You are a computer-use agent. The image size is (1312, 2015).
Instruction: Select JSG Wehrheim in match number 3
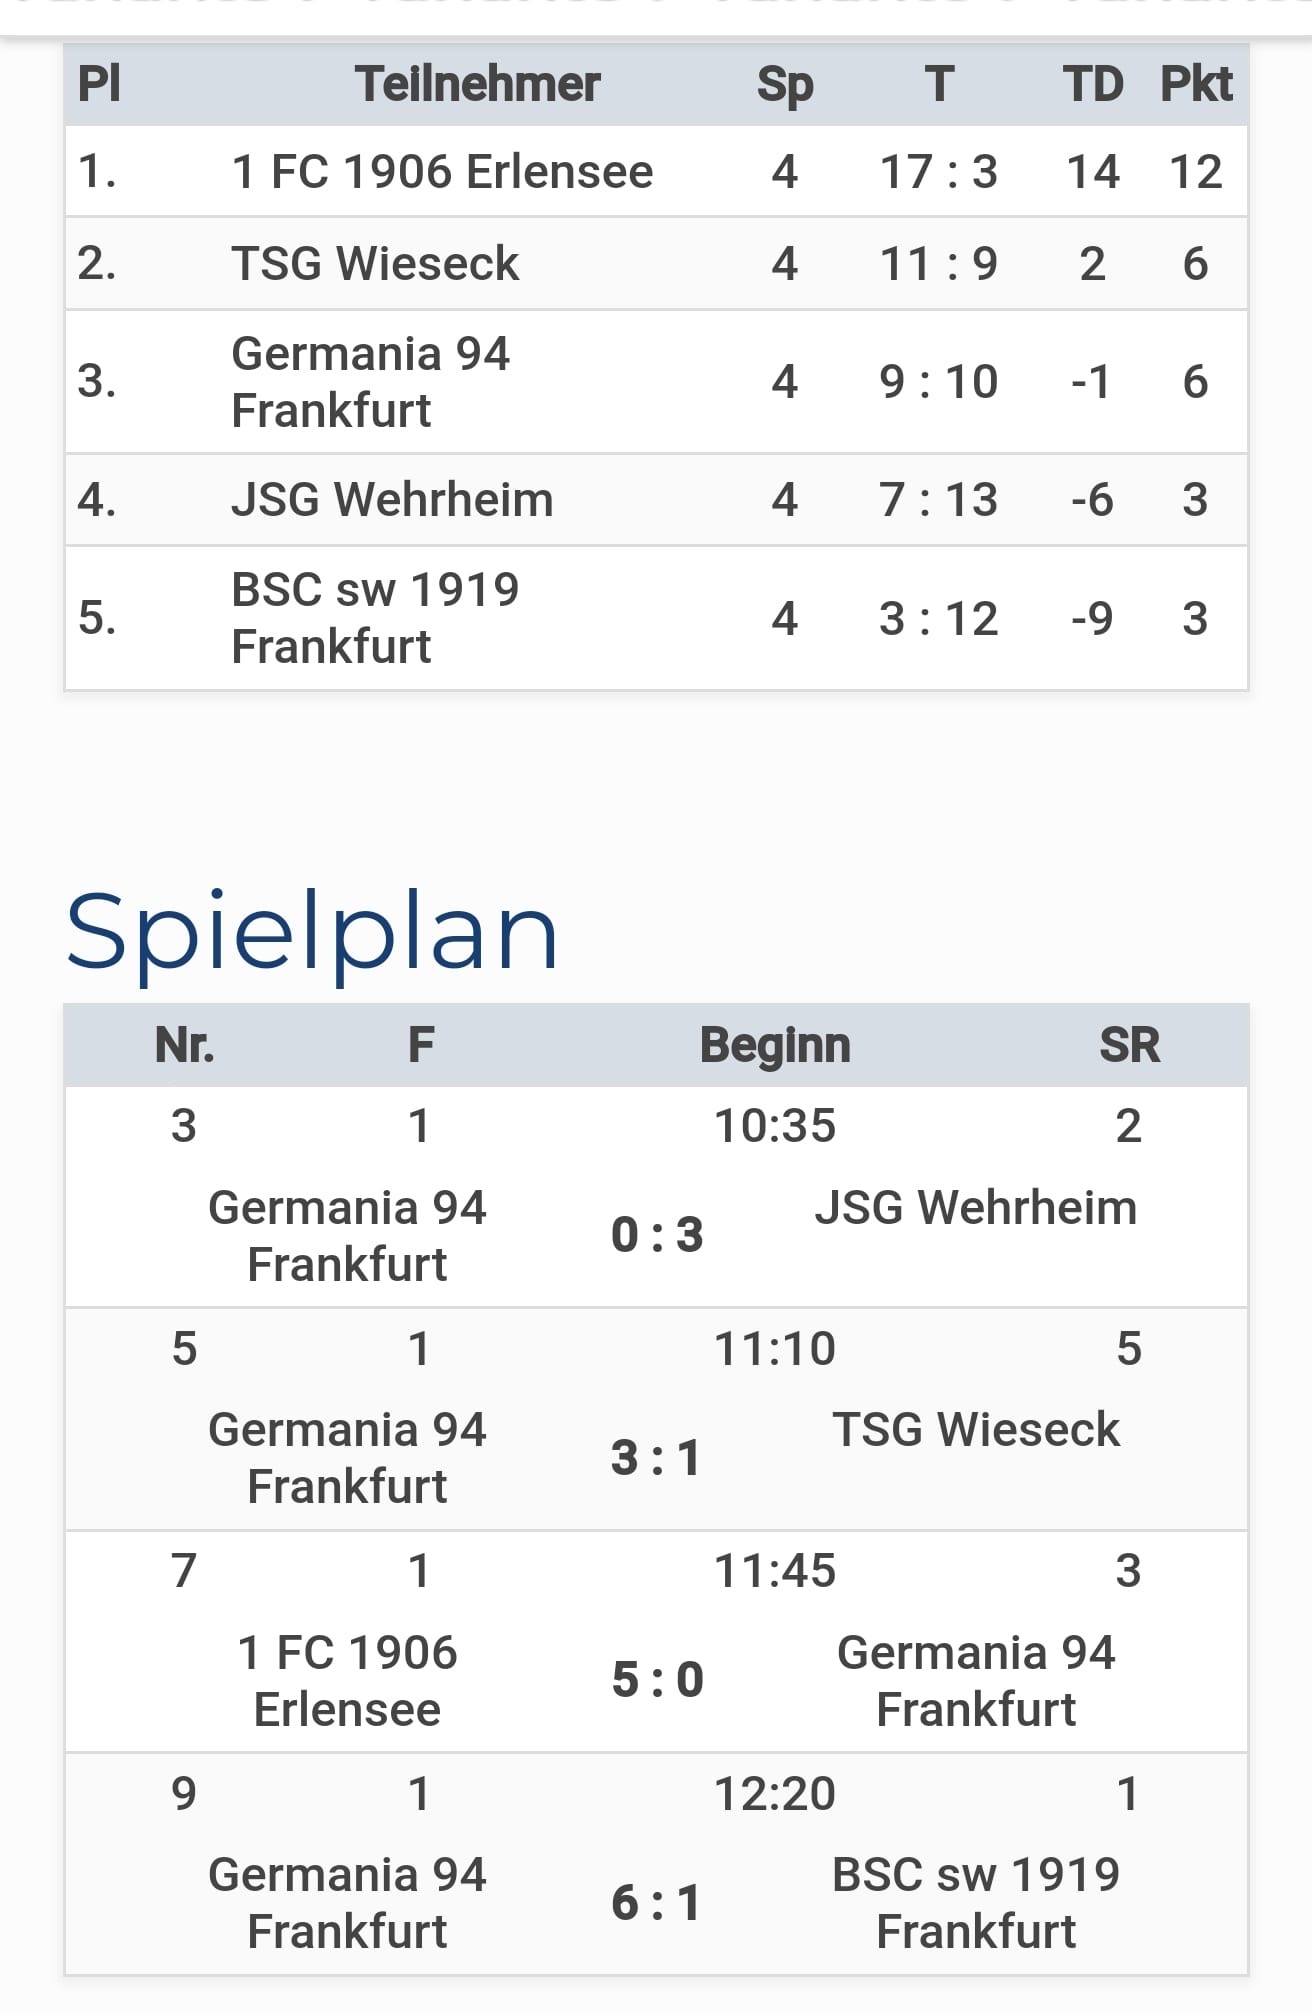point(975,1208)
